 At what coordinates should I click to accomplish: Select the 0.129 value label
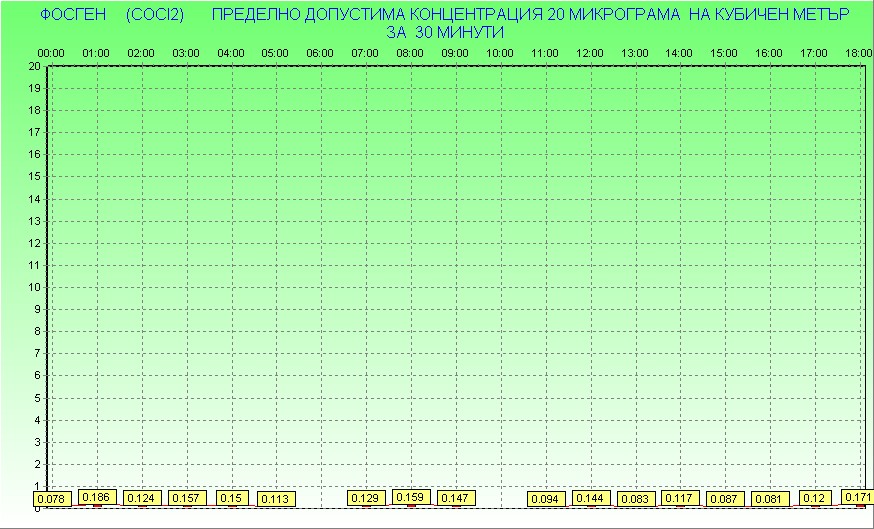pyautogui.click(x=365, y=497)
